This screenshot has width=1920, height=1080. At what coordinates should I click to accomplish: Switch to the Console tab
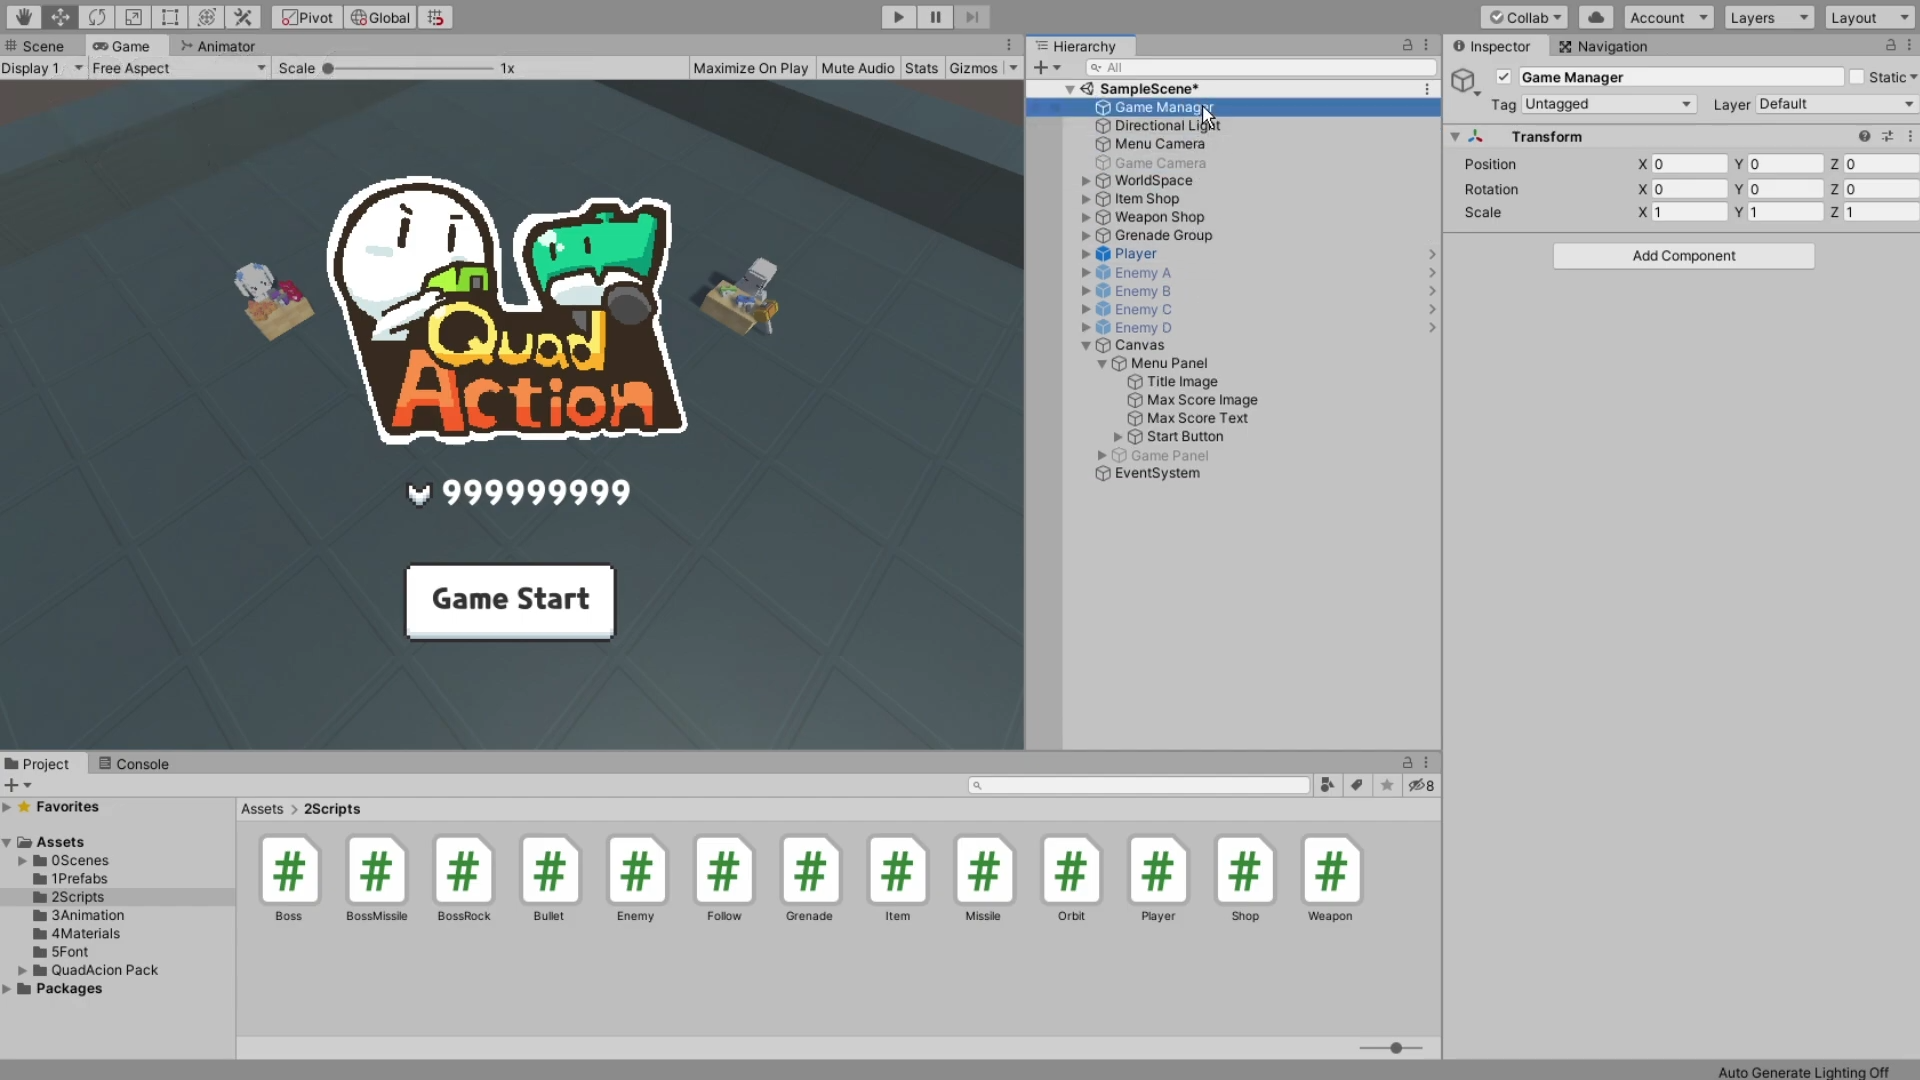point(133,764)
